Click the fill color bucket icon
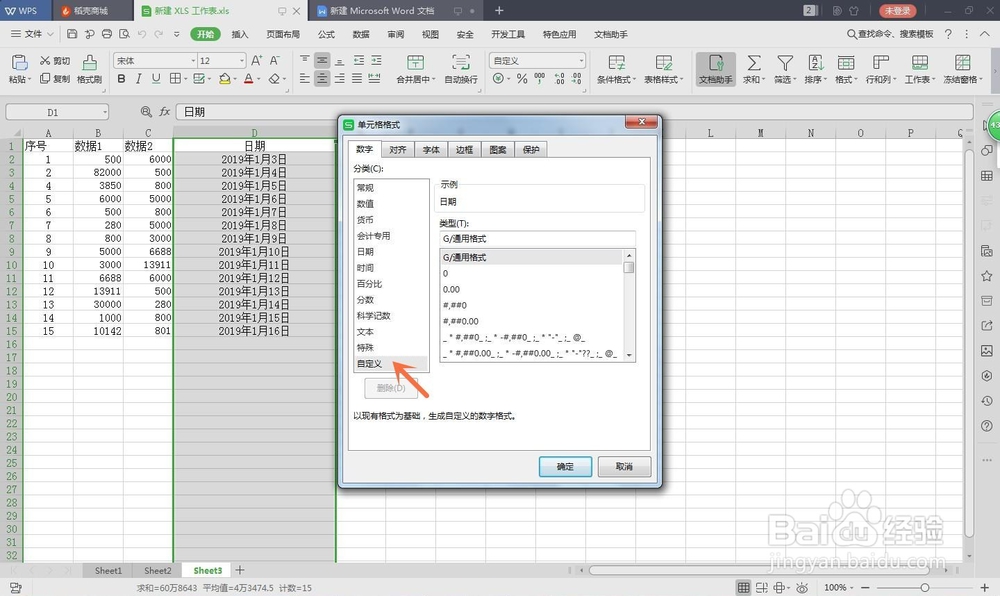This screenshot has width=1000, height=596. point(224,78)
